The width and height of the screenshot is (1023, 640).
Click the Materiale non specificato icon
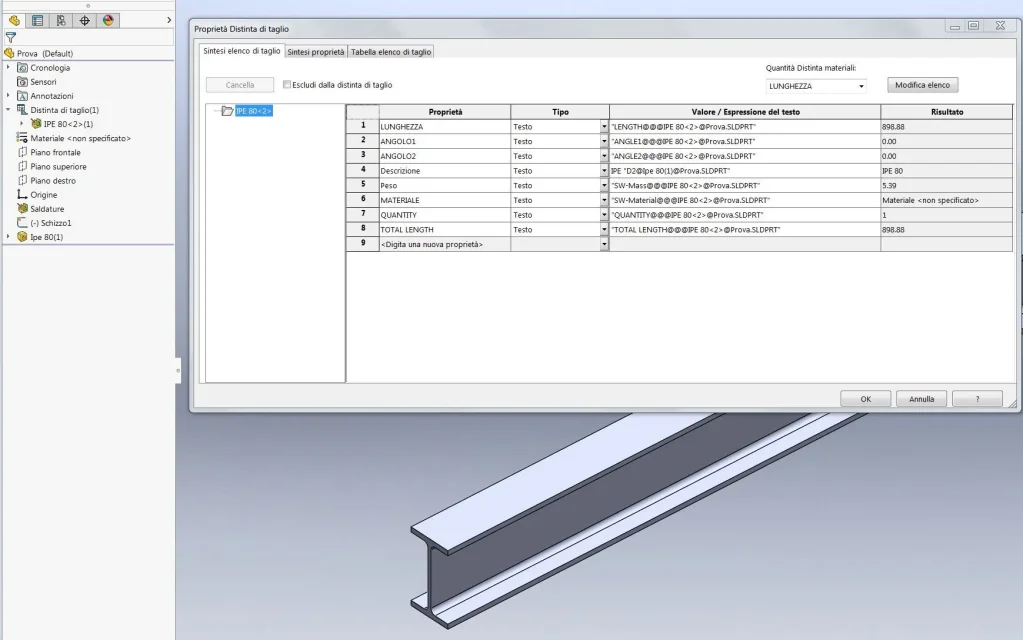pyautogui.click(x=22, y=138)
